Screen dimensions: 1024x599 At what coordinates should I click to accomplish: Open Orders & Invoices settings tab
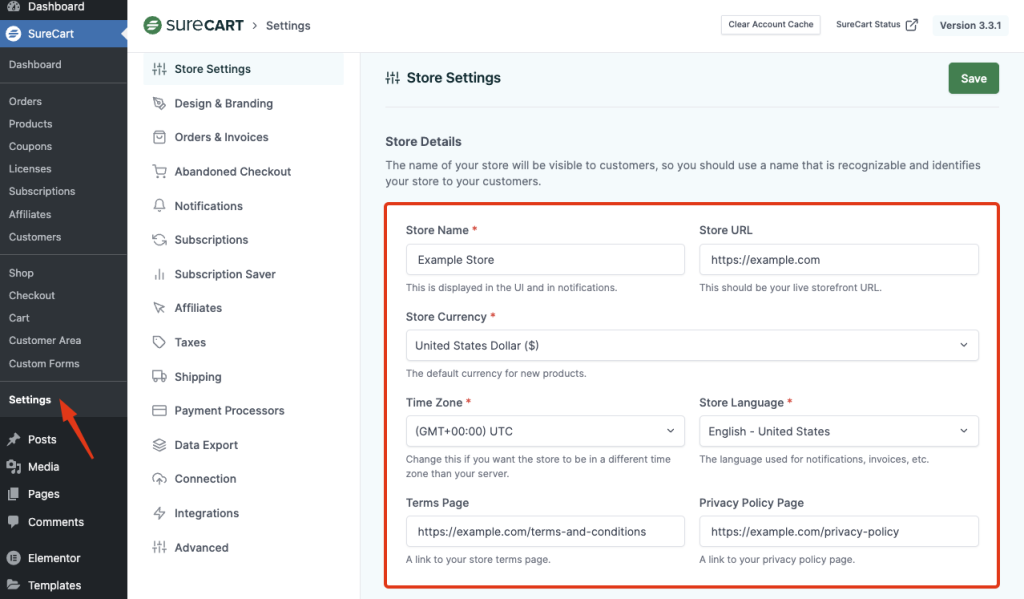(x=221, y=137)
